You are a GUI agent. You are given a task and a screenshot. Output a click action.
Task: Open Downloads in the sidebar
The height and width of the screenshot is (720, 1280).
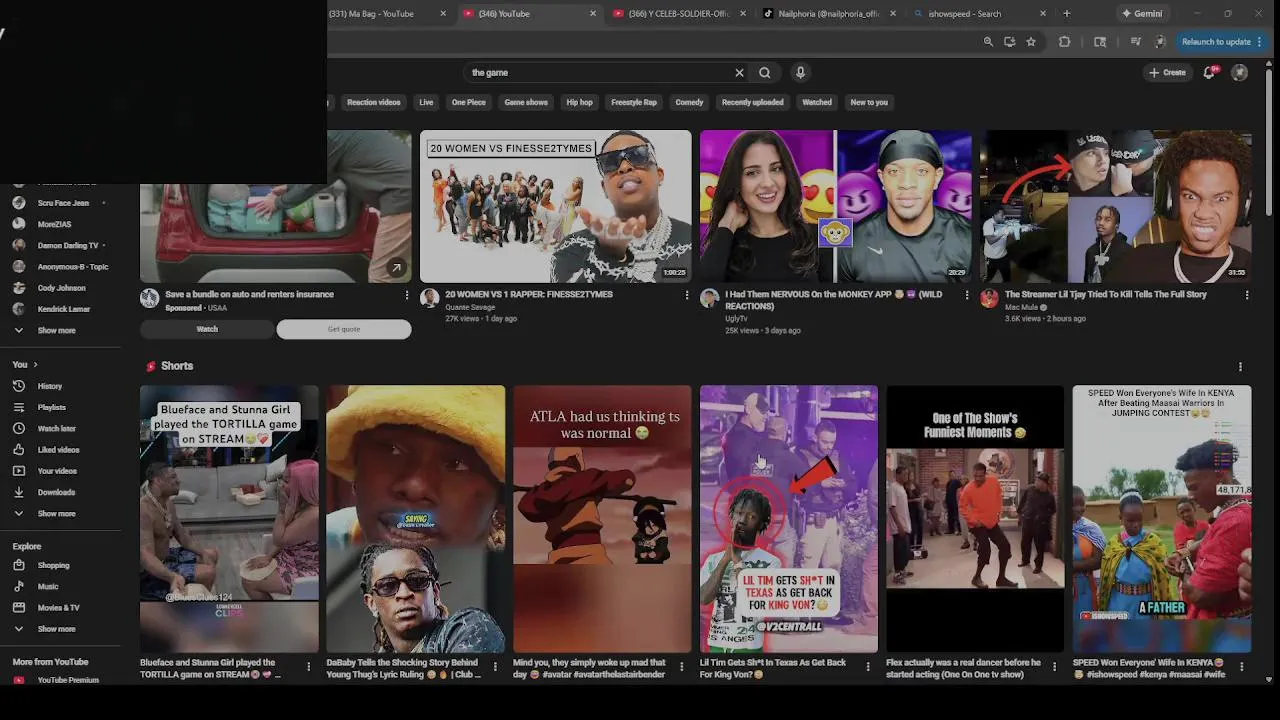coord(56,492)
